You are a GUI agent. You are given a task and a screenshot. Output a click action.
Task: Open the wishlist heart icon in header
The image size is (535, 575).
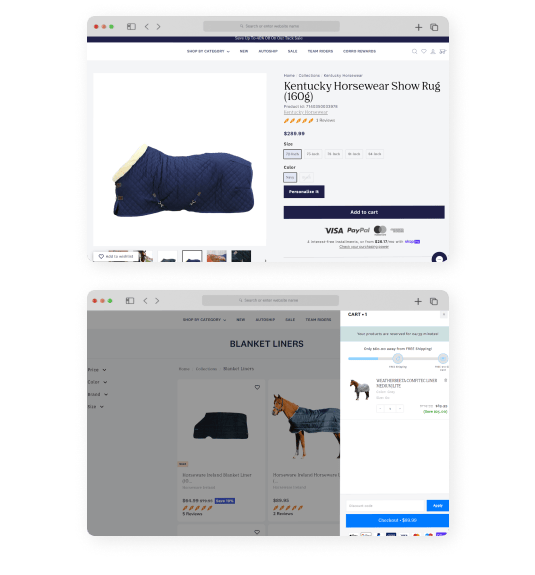(x=424, y=51)
